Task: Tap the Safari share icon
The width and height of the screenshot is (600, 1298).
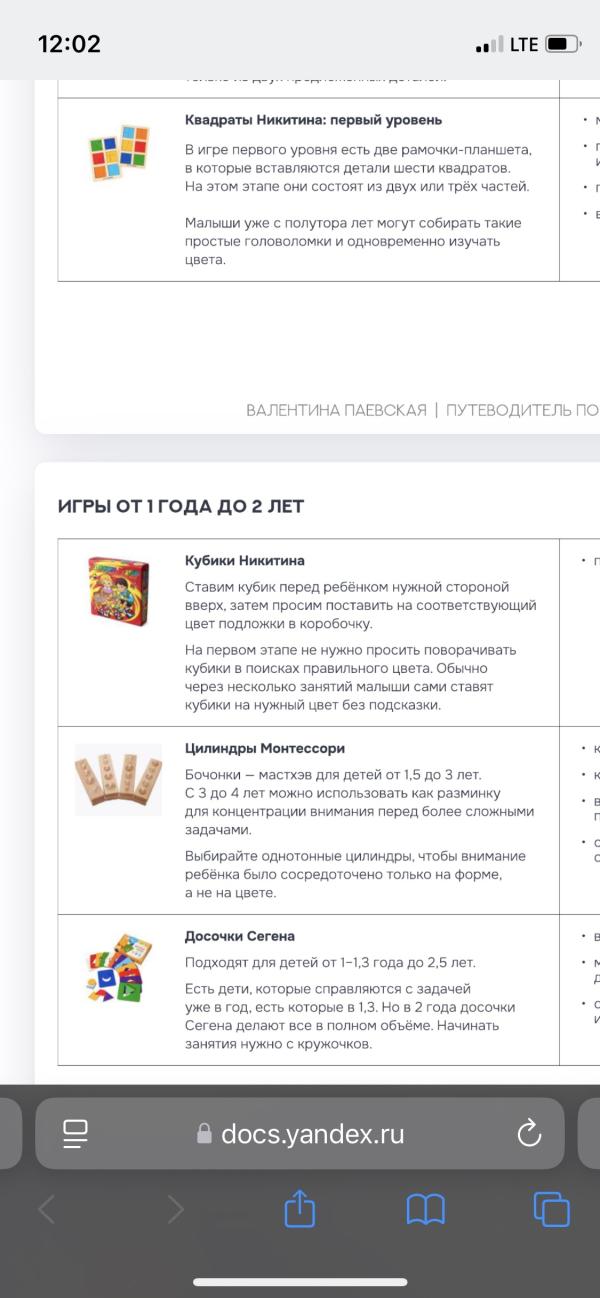Action: point(300,1208)
